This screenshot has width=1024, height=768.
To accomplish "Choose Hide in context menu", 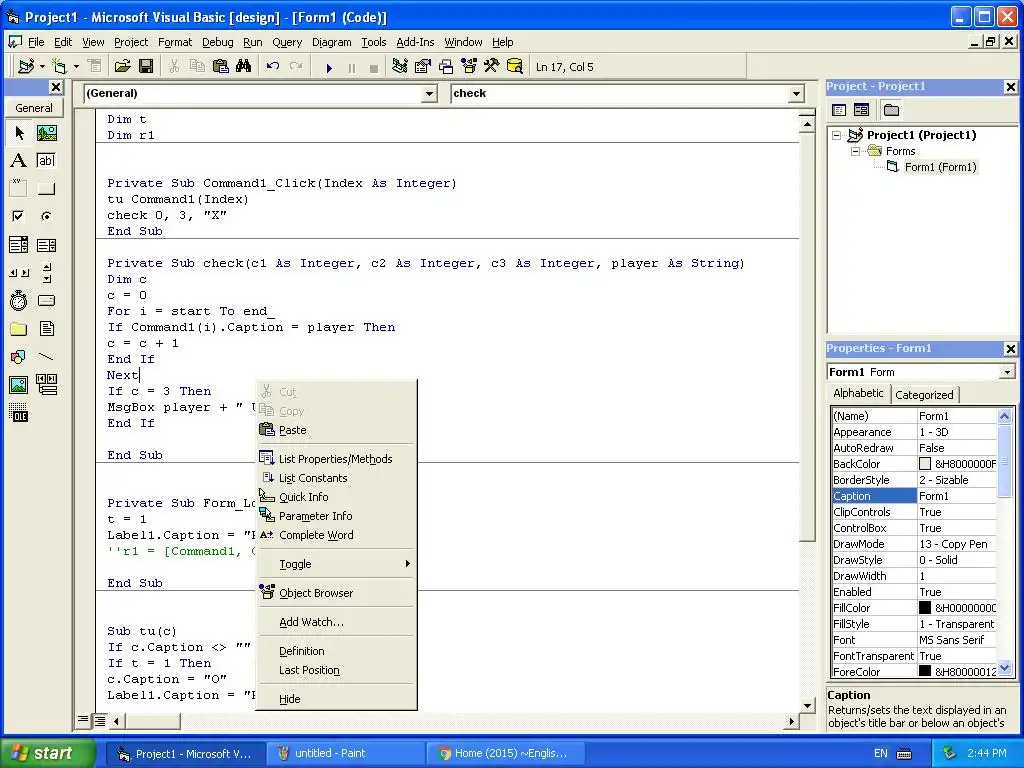I will click(336, 699).
